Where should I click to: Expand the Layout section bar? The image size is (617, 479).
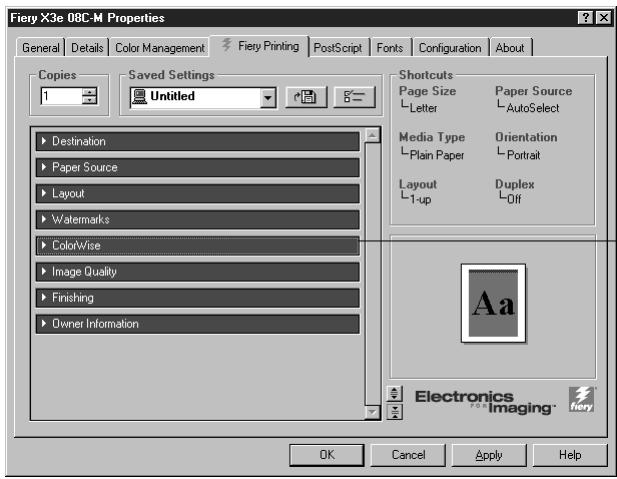click(x=198, y=194)
